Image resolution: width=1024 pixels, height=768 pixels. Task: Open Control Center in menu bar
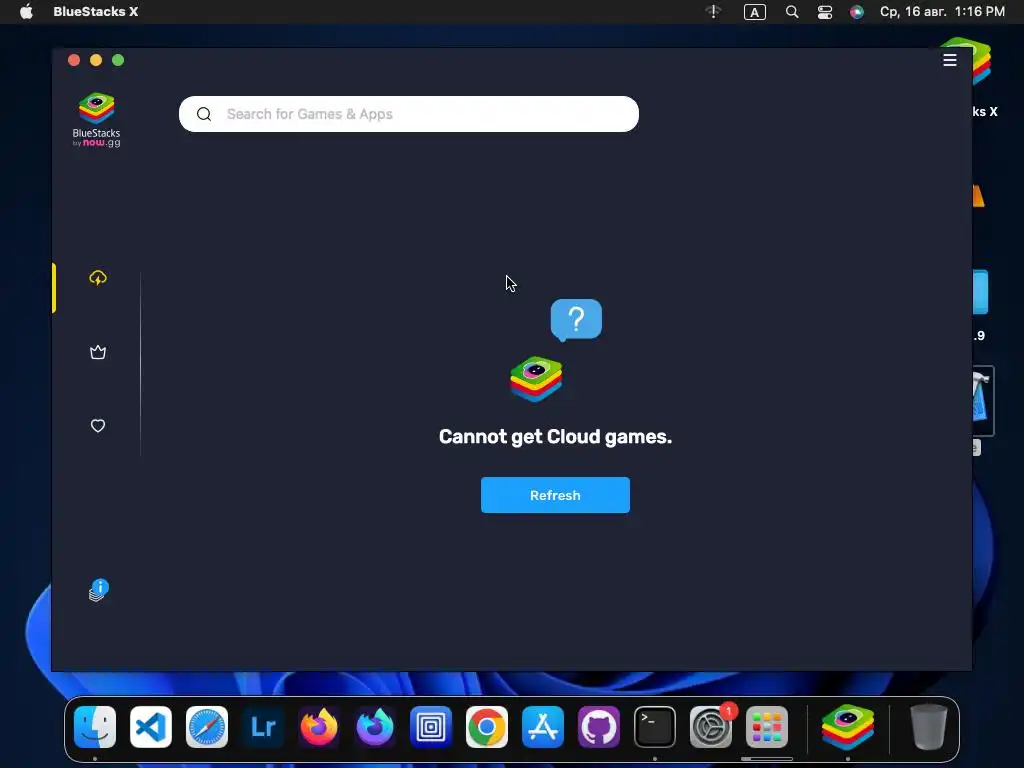click(x=825, y=12)
